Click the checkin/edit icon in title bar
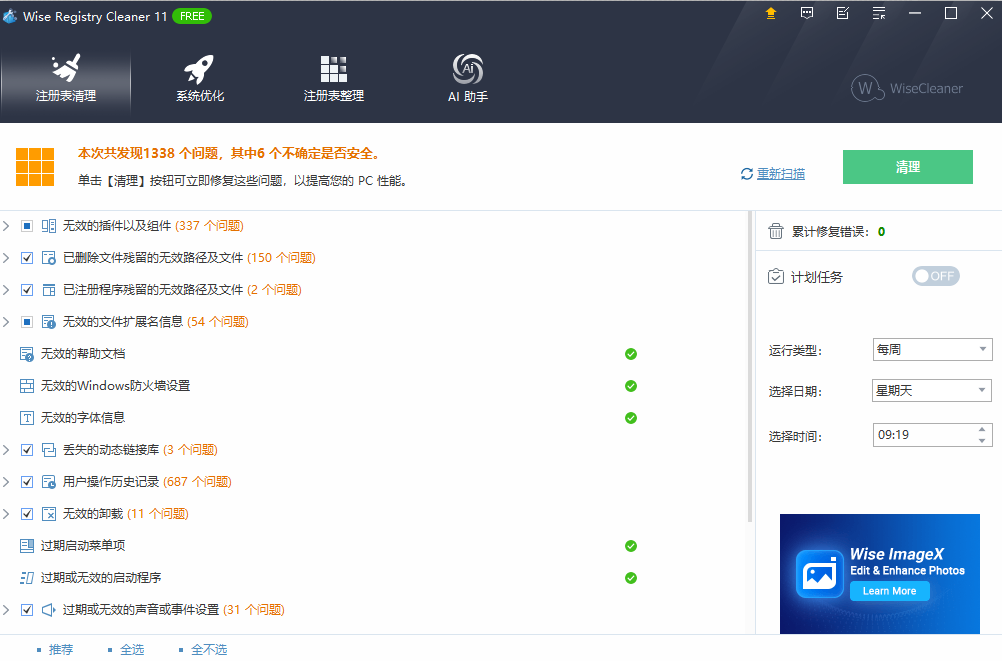This screenshot has height=661, width=1002. click(x=841, y=14)
